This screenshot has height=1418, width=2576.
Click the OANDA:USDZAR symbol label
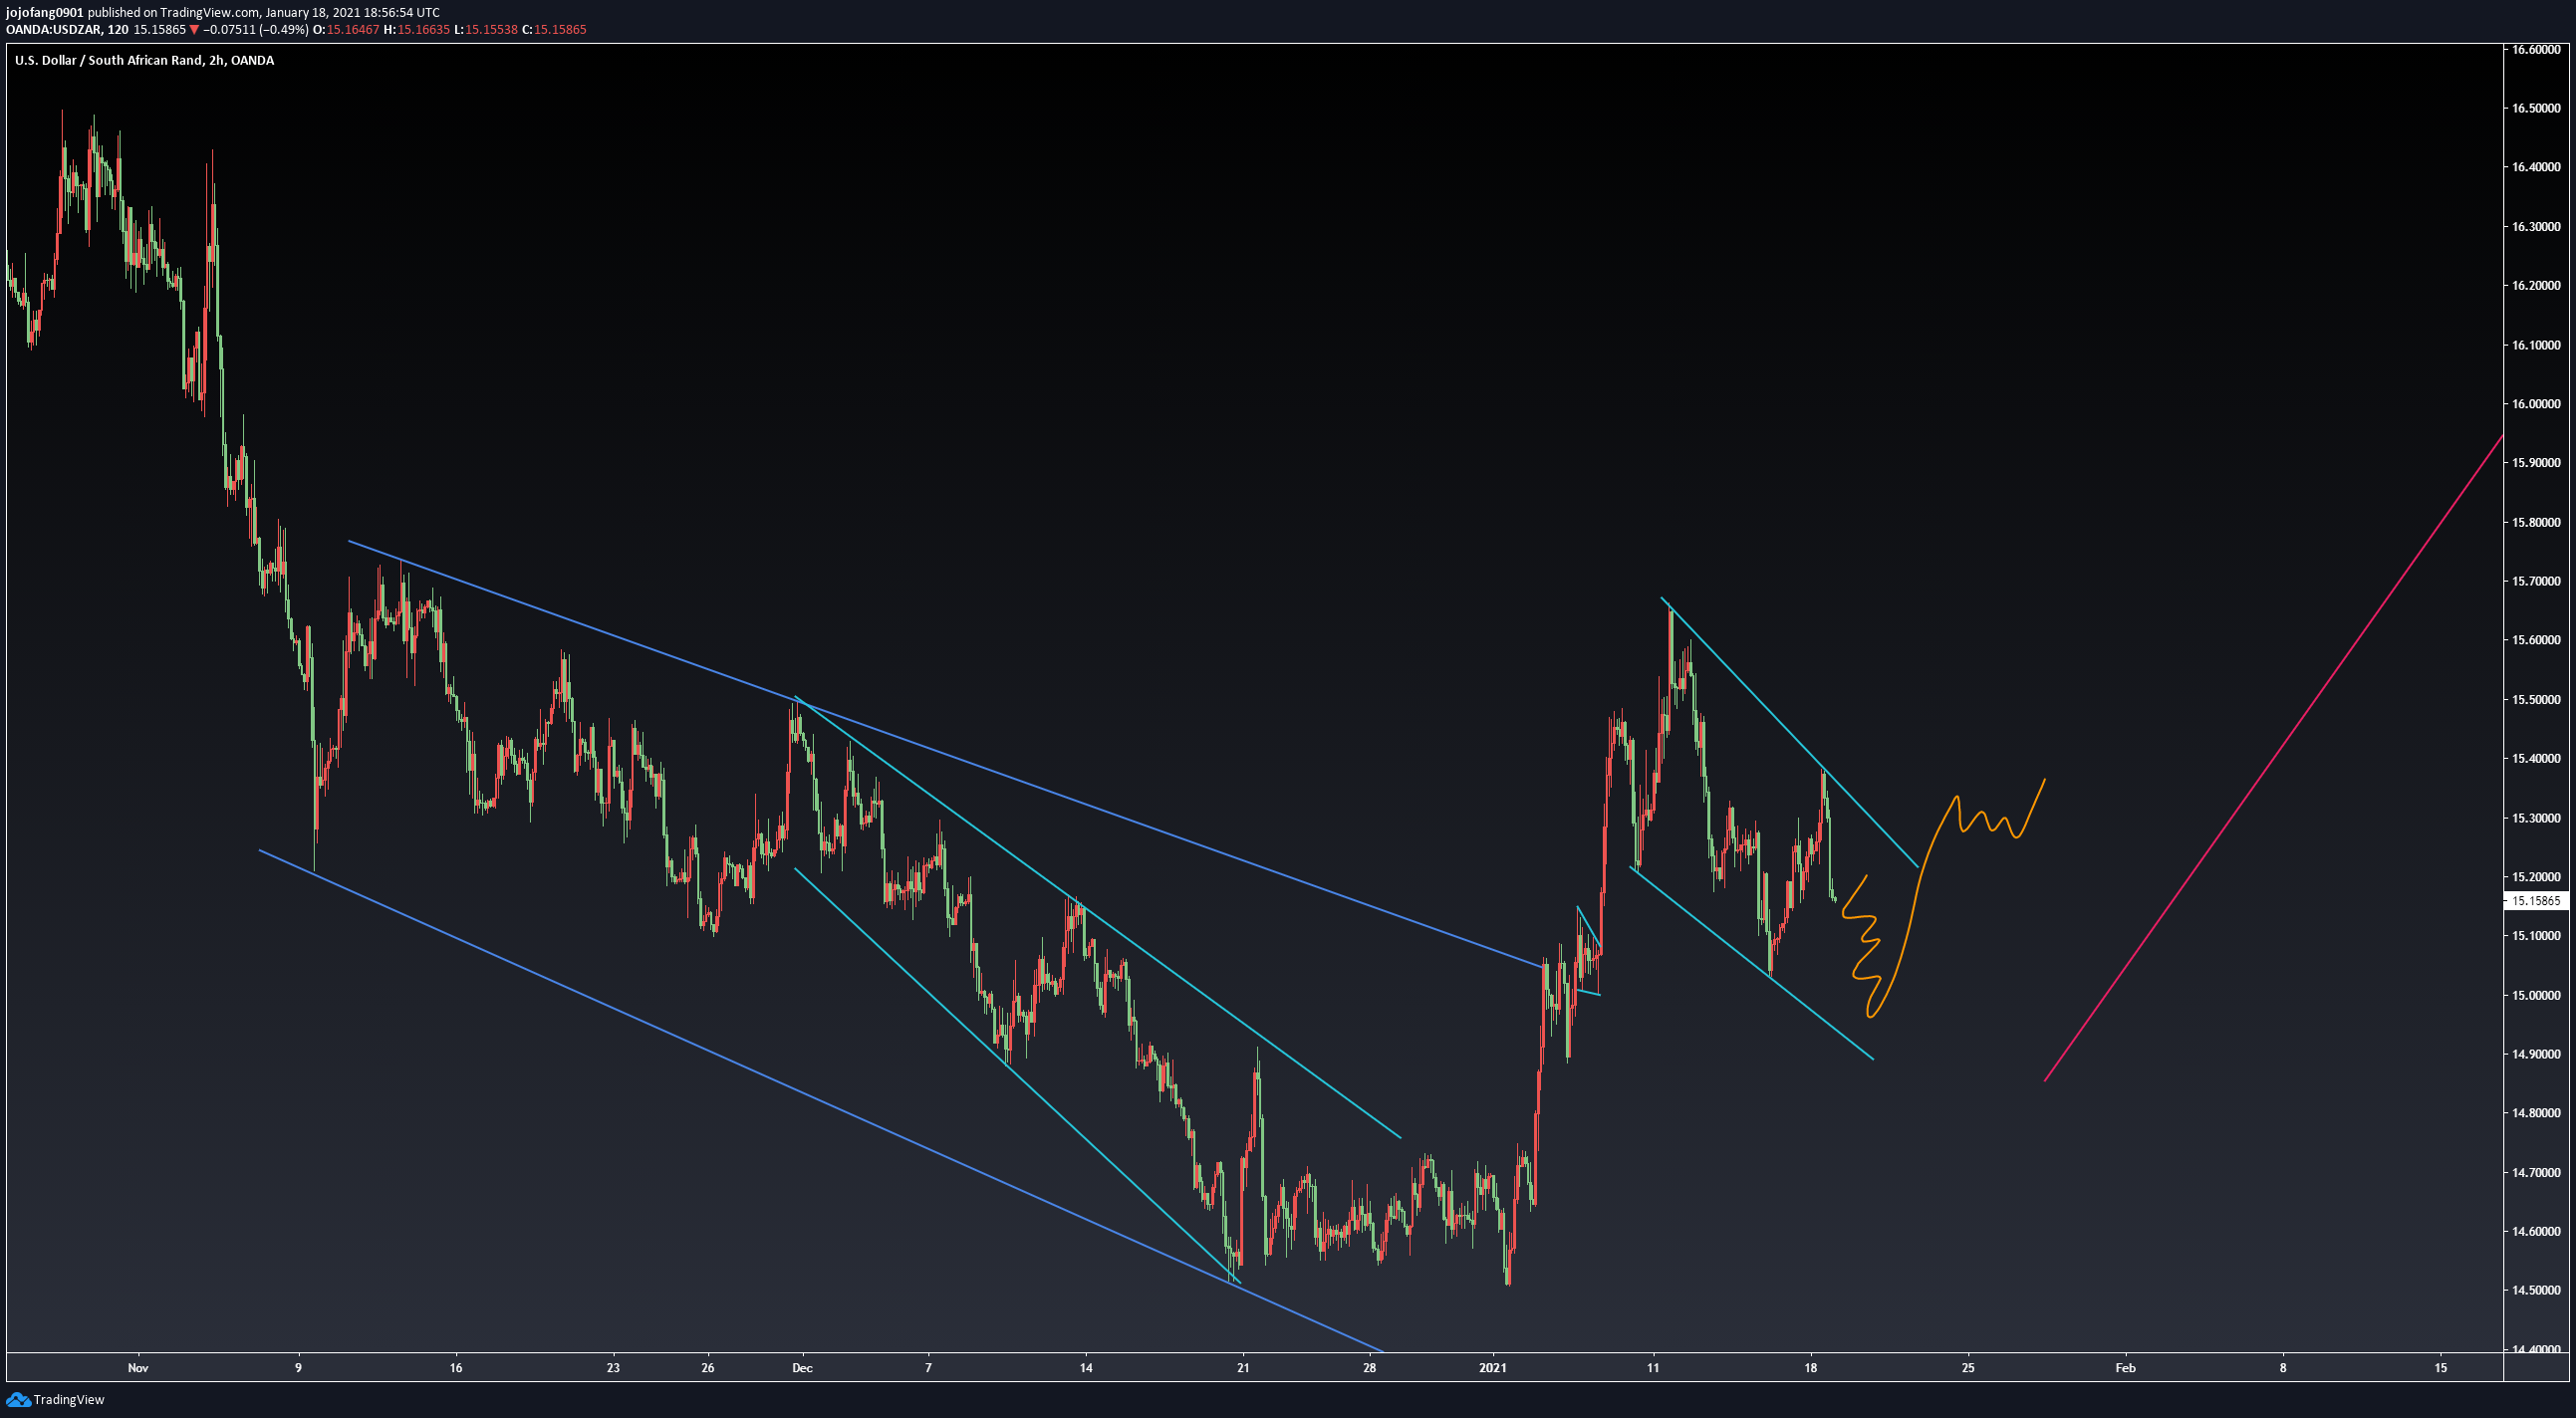tap(54, 29)
